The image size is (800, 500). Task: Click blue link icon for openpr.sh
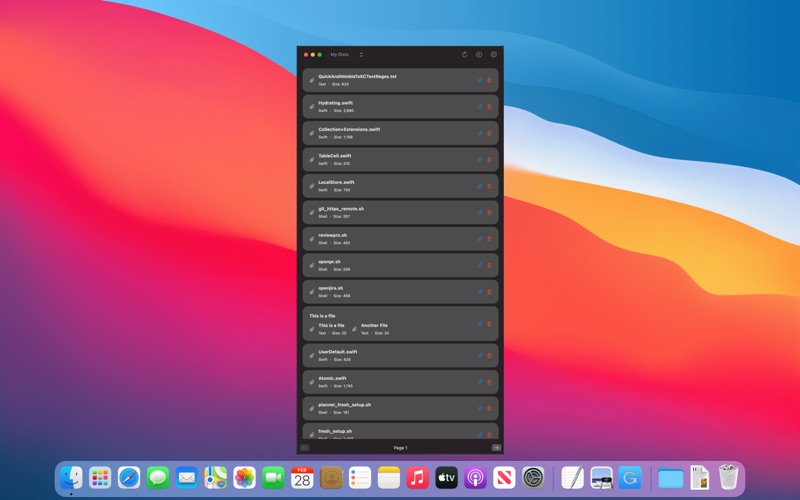(x=480, y=266)
